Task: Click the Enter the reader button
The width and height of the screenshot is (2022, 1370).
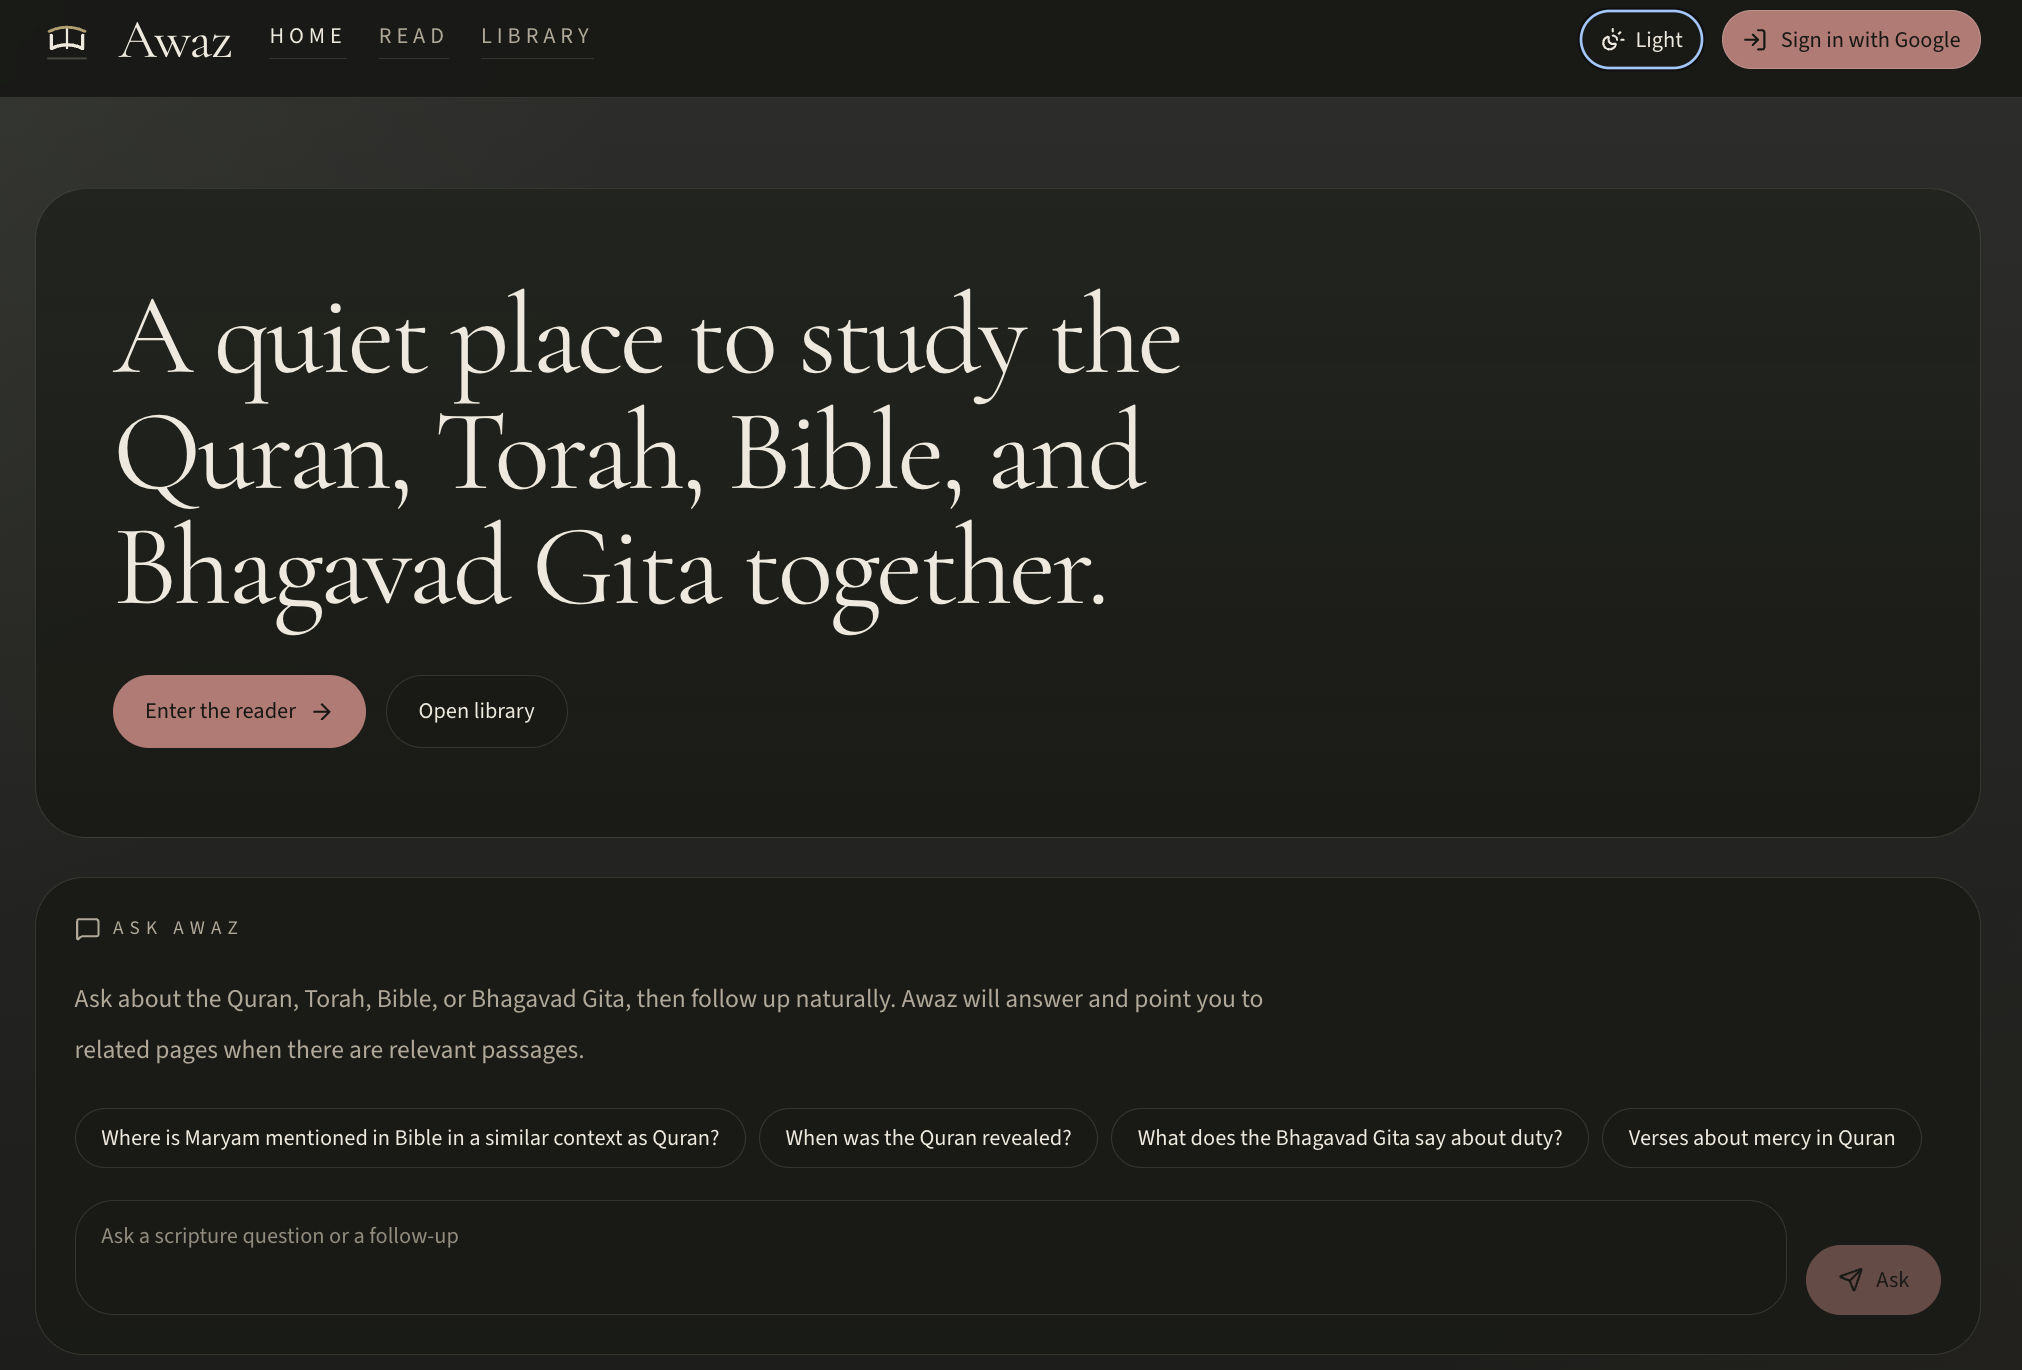Action: [239, 711]
